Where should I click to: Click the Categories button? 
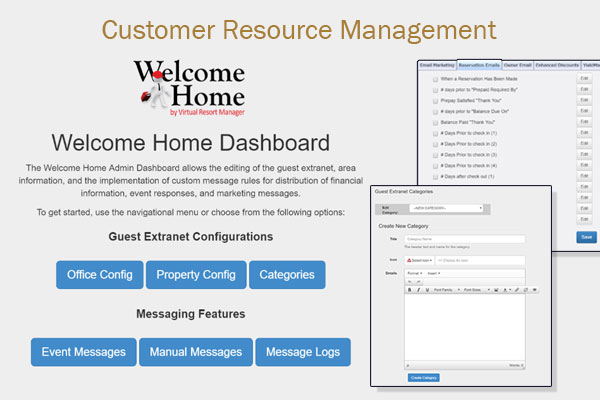[x=287, y=275]
